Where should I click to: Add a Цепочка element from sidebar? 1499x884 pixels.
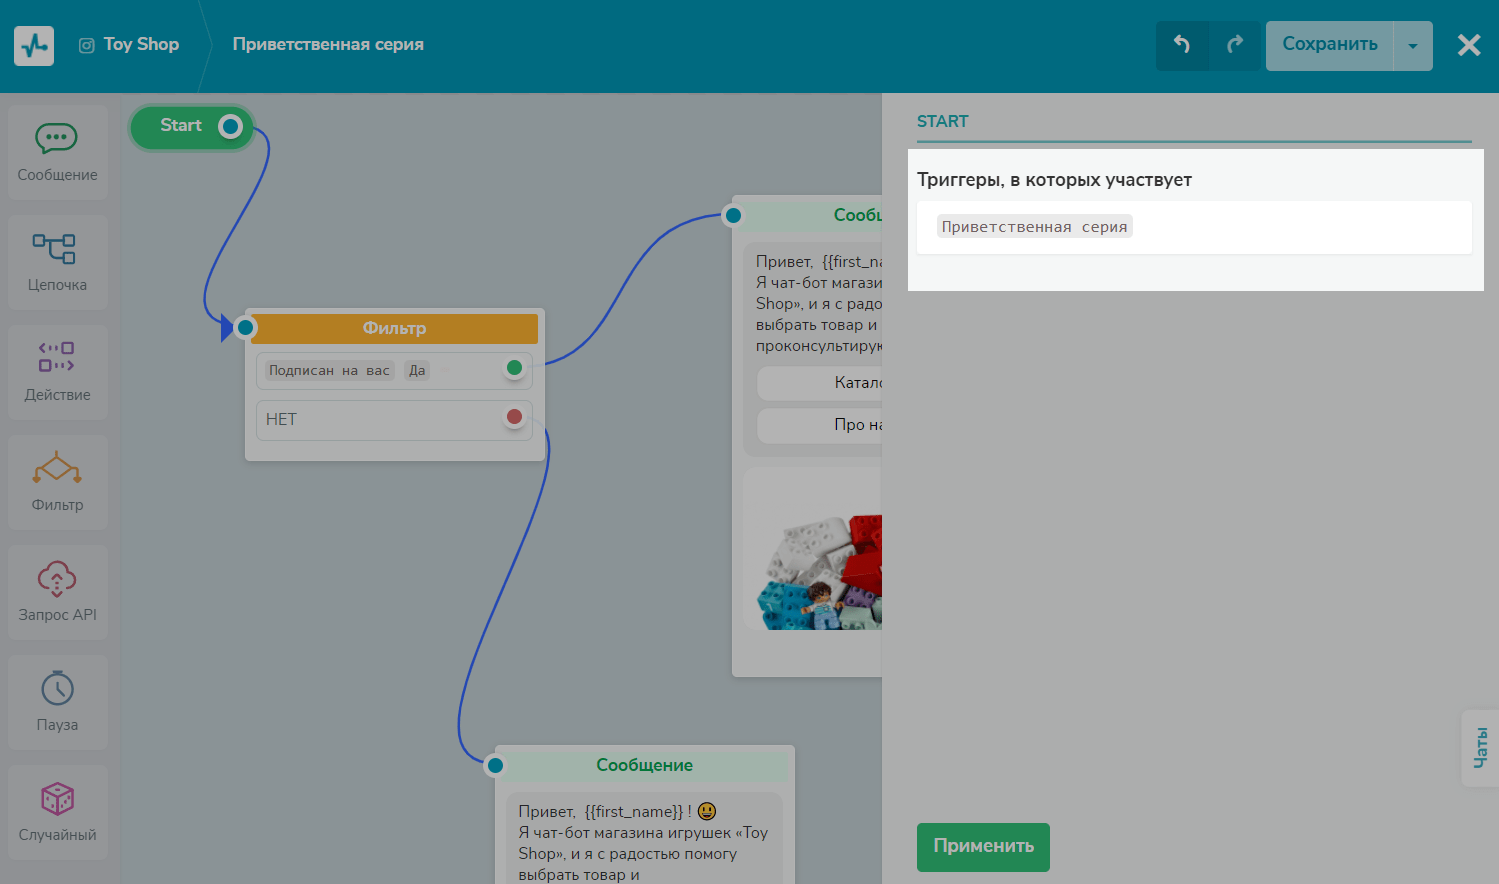[58, 262]
